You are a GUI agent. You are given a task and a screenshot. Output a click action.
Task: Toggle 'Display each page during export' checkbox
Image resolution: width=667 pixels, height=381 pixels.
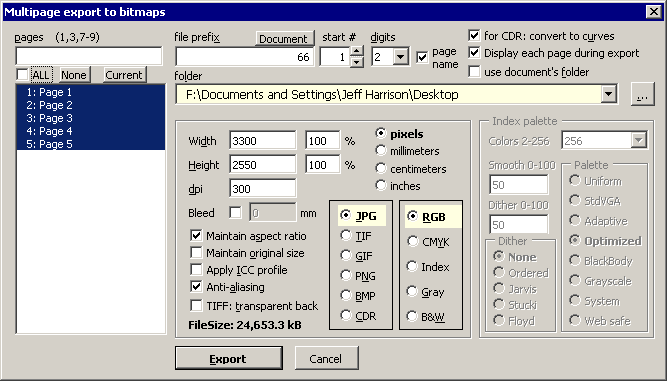tap(474, 53)
